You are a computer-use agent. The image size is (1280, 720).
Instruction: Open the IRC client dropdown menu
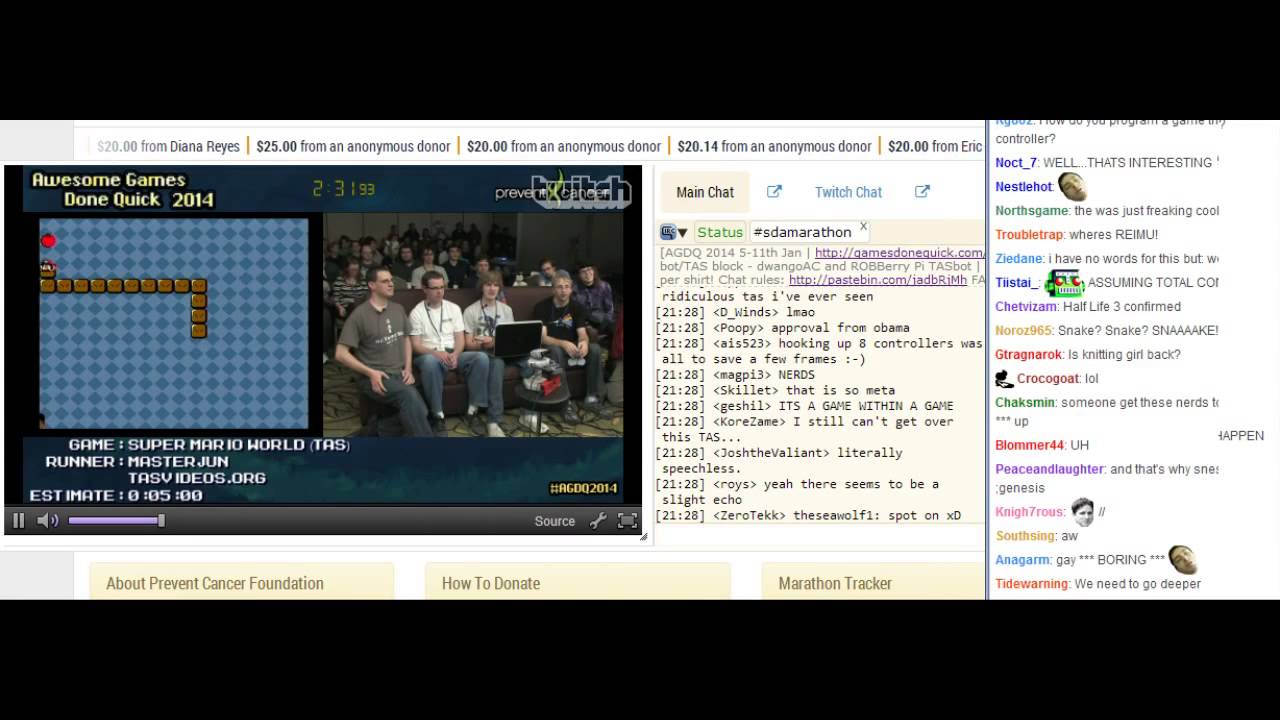pyautogui.click(x=673, y=232)
